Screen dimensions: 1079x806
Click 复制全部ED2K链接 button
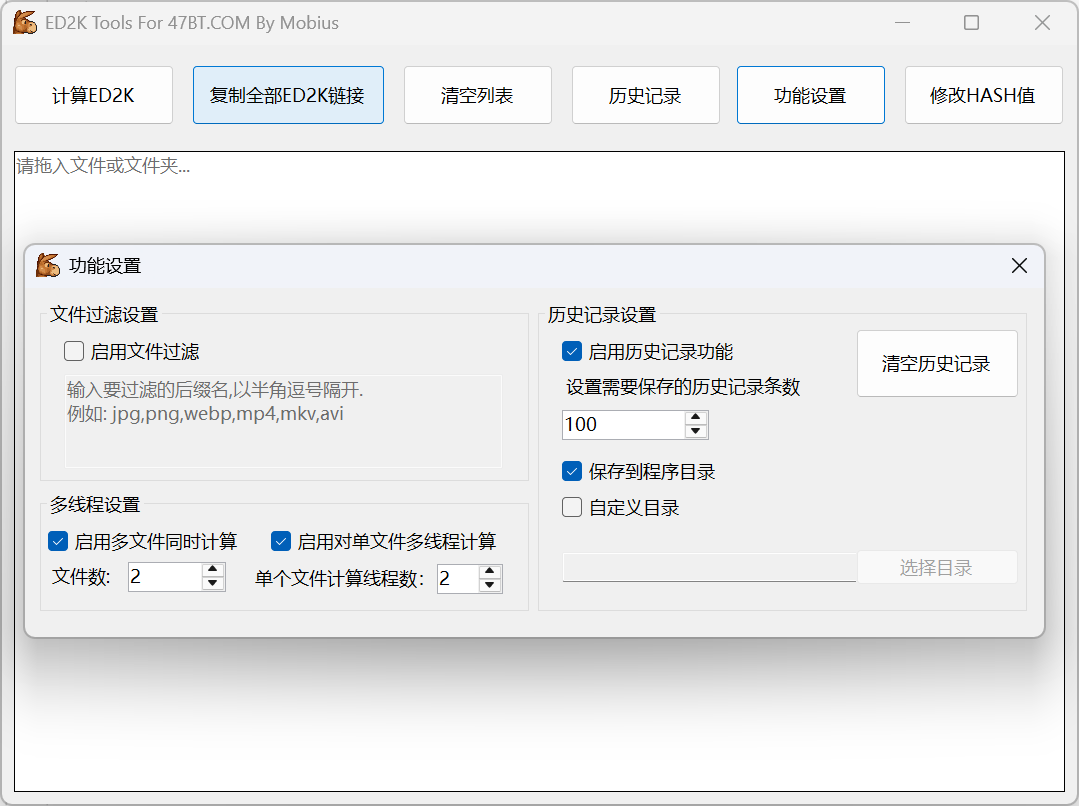(x=288, y=95)
